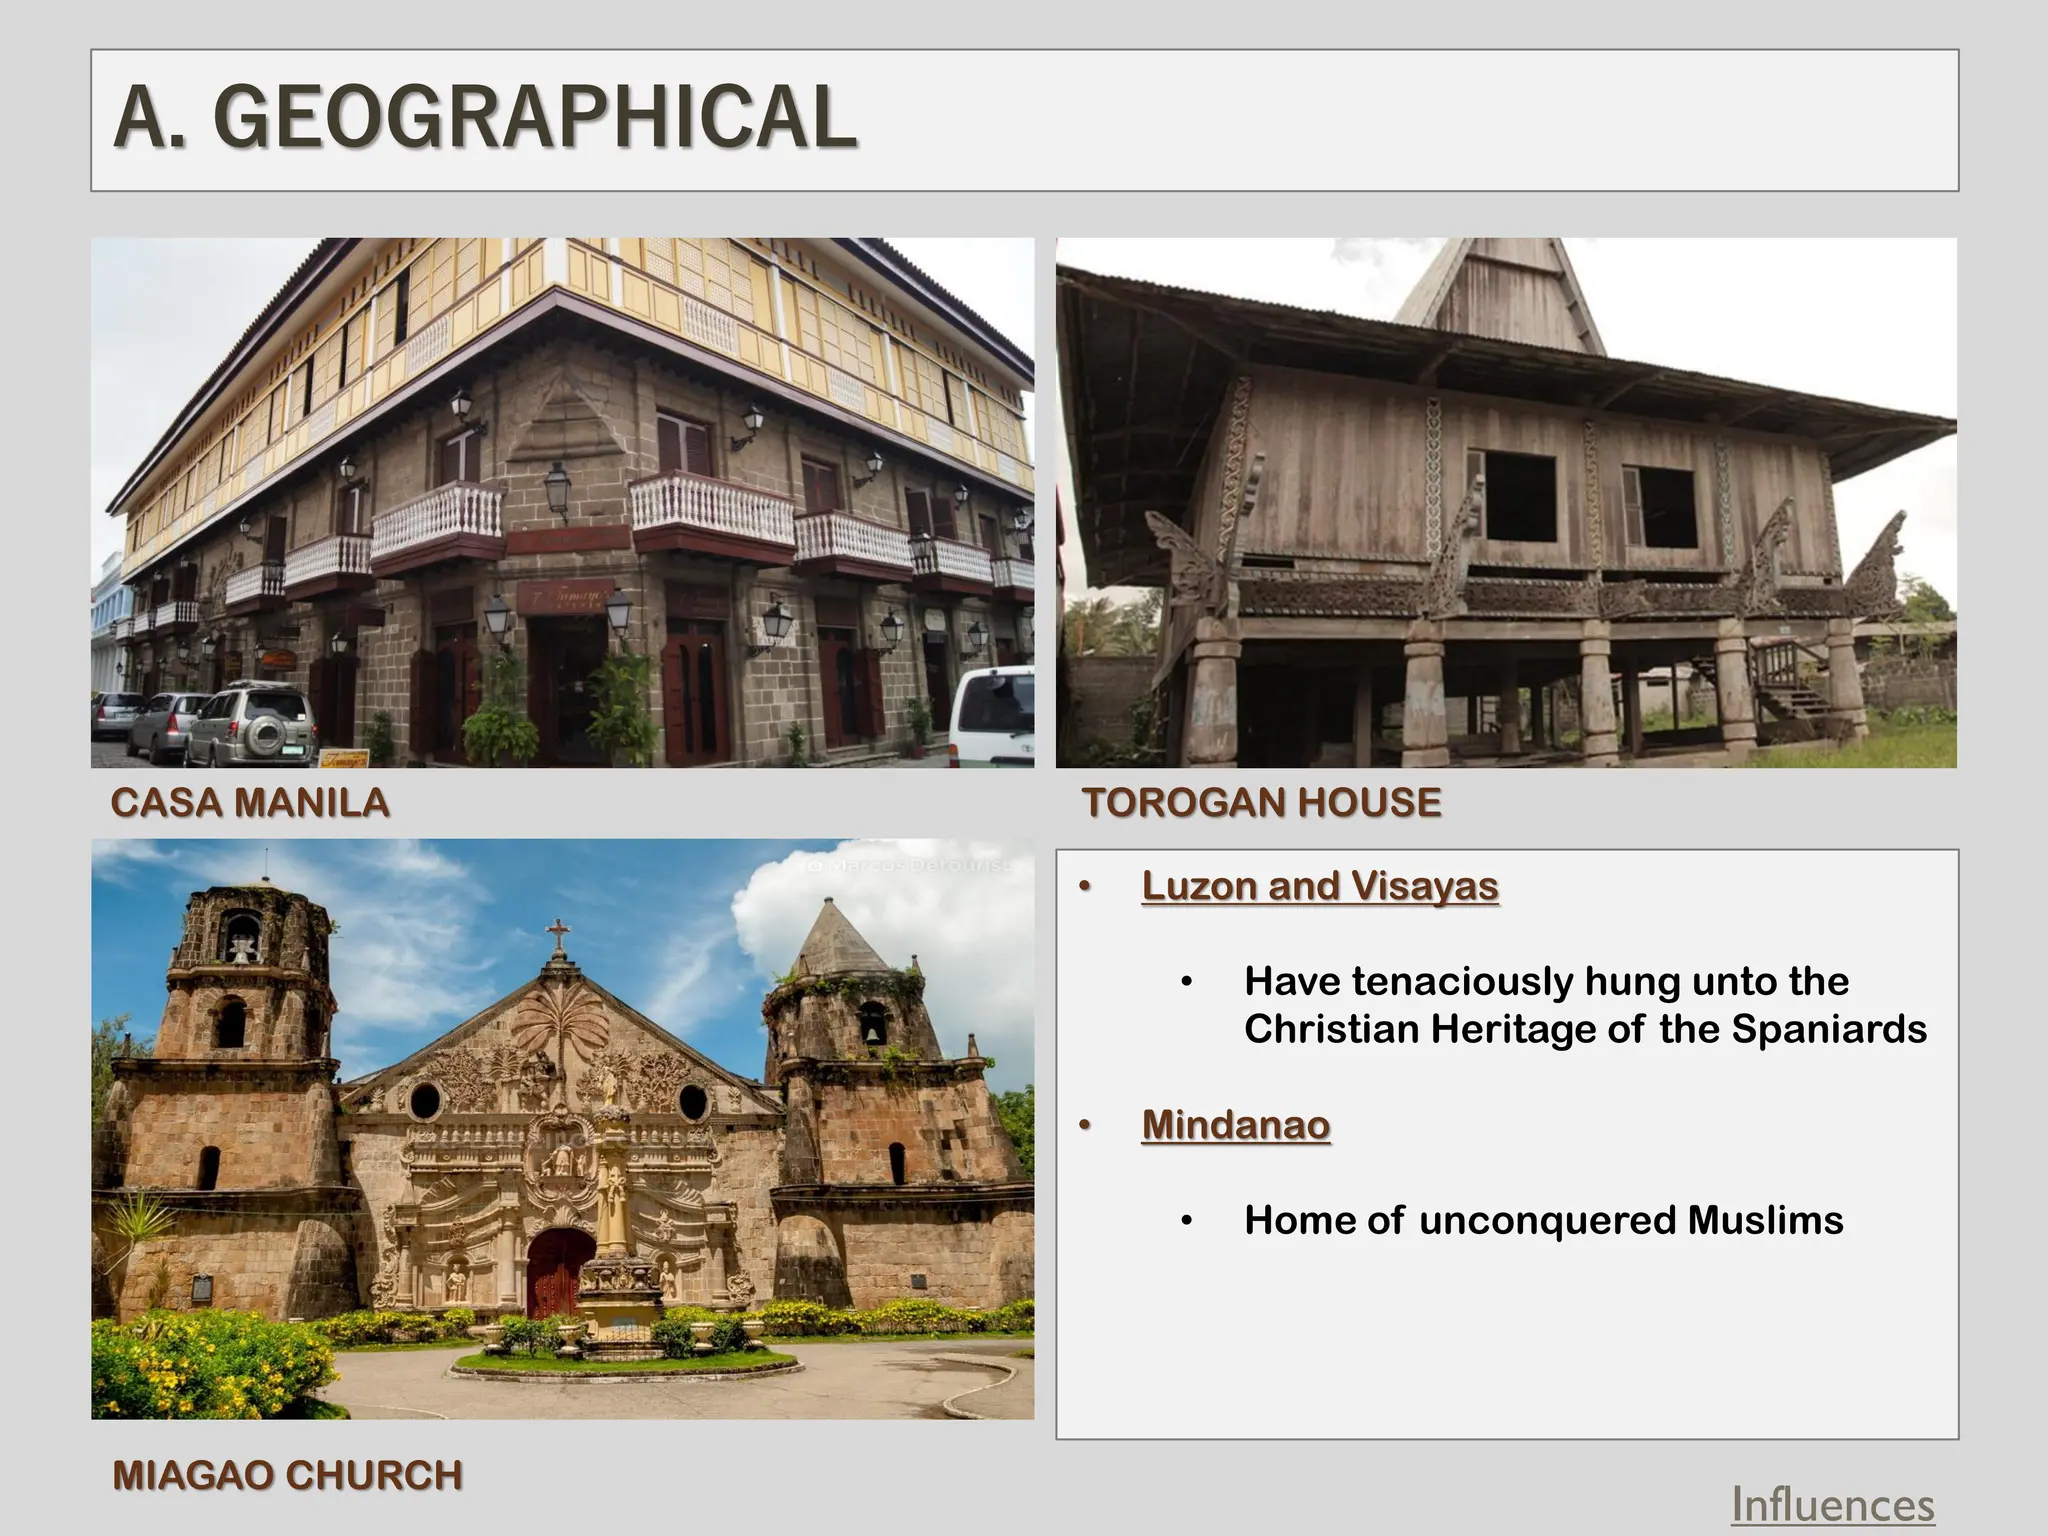This screenshot has width=2048, height=1536.
Task: Click the underlined Mindanao heading
Action: (1235, 1125)
